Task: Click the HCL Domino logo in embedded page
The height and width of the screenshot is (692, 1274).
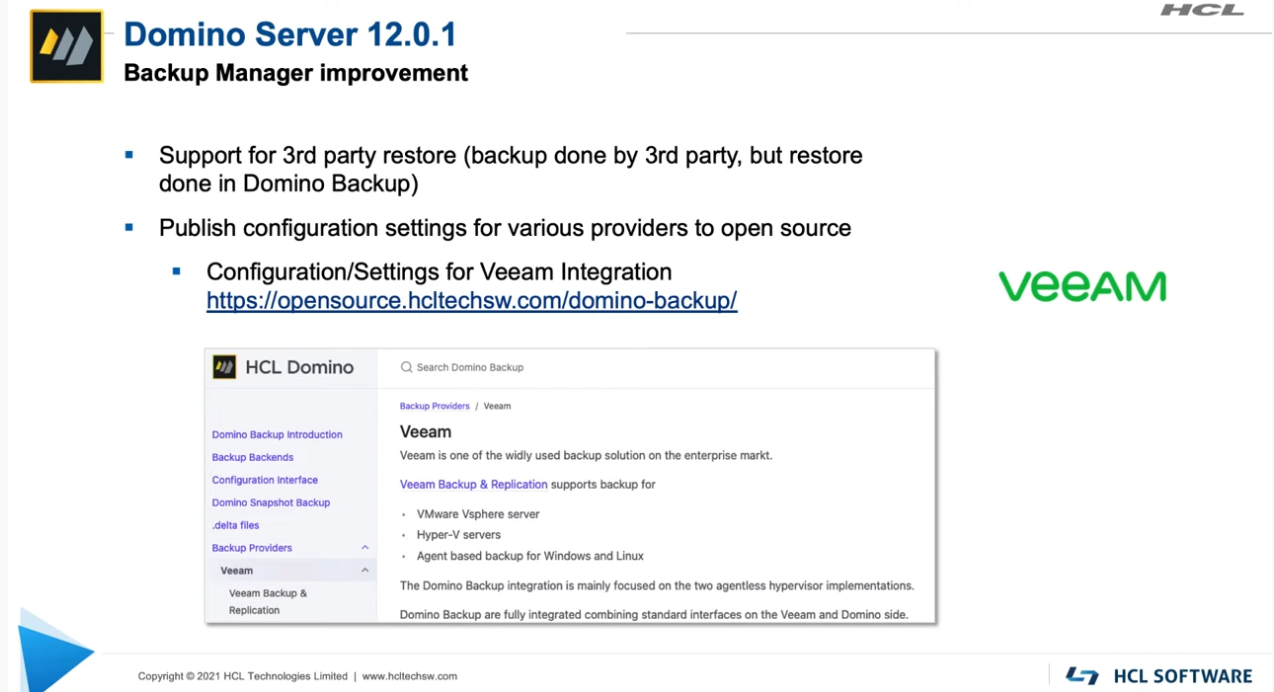Action: click(x=225, y=367)
